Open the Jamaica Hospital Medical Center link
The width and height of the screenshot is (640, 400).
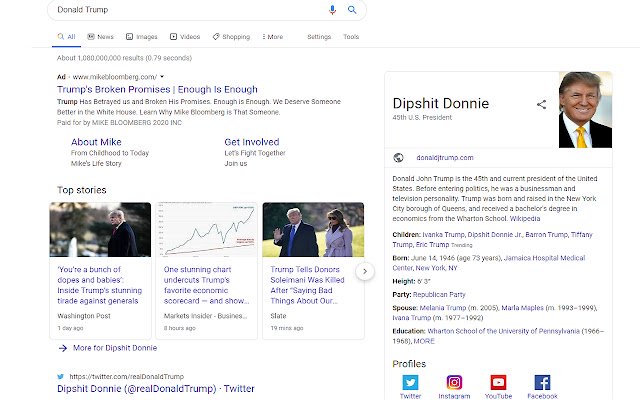489,263
